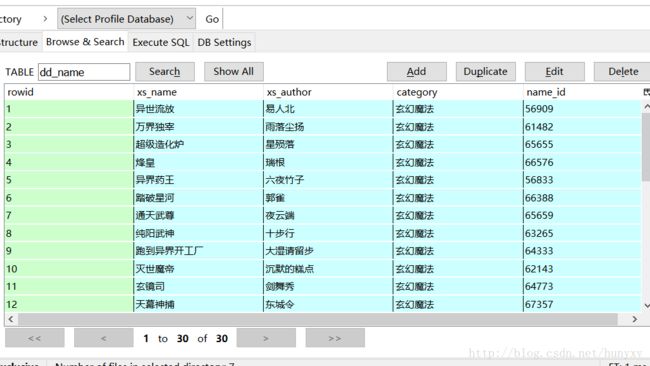Click the previous page < button
This screenshot has height=366, width=650.
click(x=104, y=338)
